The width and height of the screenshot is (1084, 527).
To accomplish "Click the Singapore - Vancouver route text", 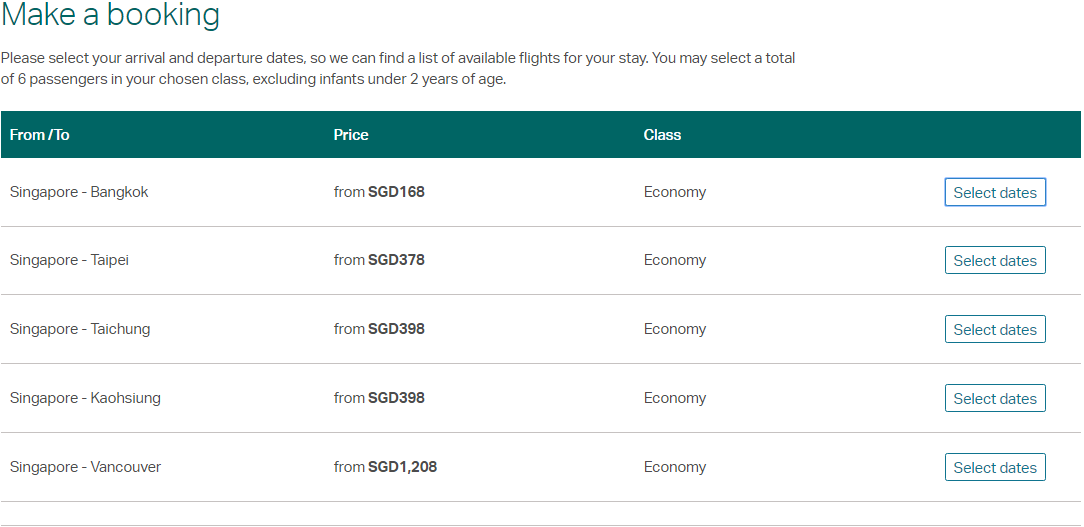I will point(85,467).
